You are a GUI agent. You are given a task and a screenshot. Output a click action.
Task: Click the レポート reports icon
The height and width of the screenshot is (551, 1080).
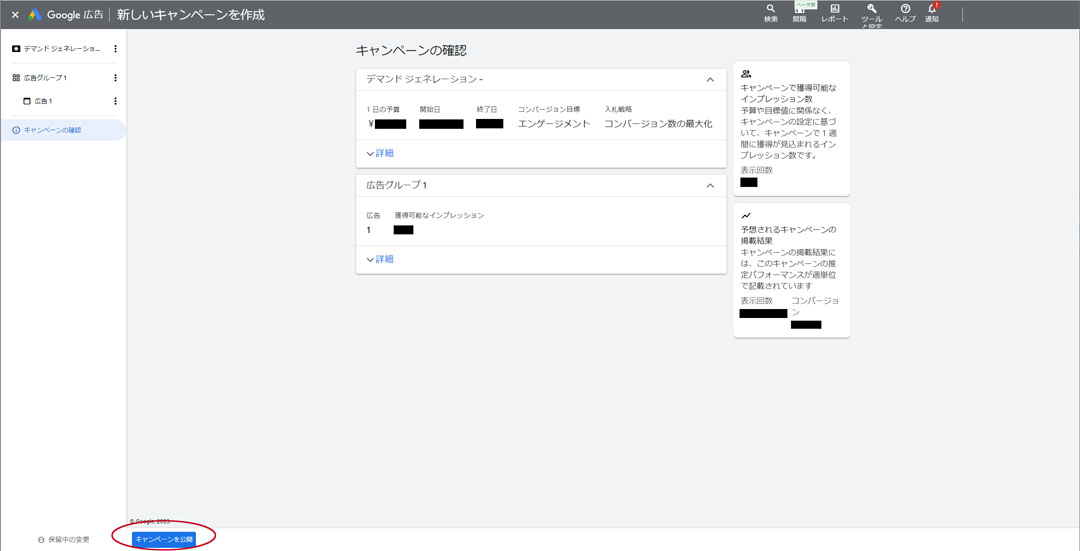pos(834,12)
